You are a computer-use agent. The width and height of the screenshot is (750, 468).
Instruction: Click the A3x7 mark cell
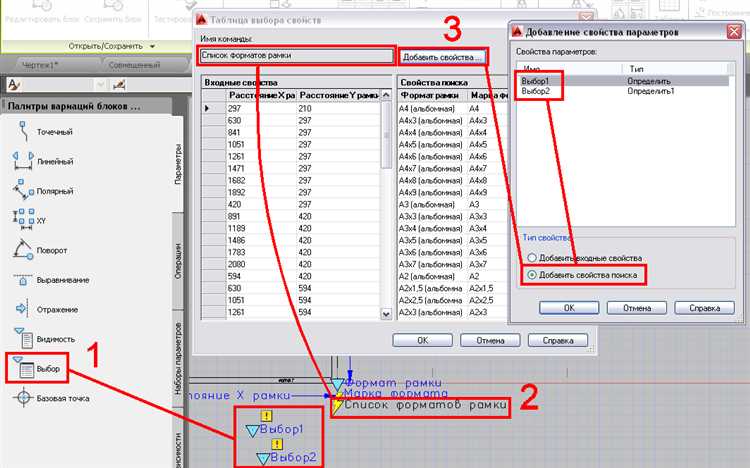click(x=486, y=264)
